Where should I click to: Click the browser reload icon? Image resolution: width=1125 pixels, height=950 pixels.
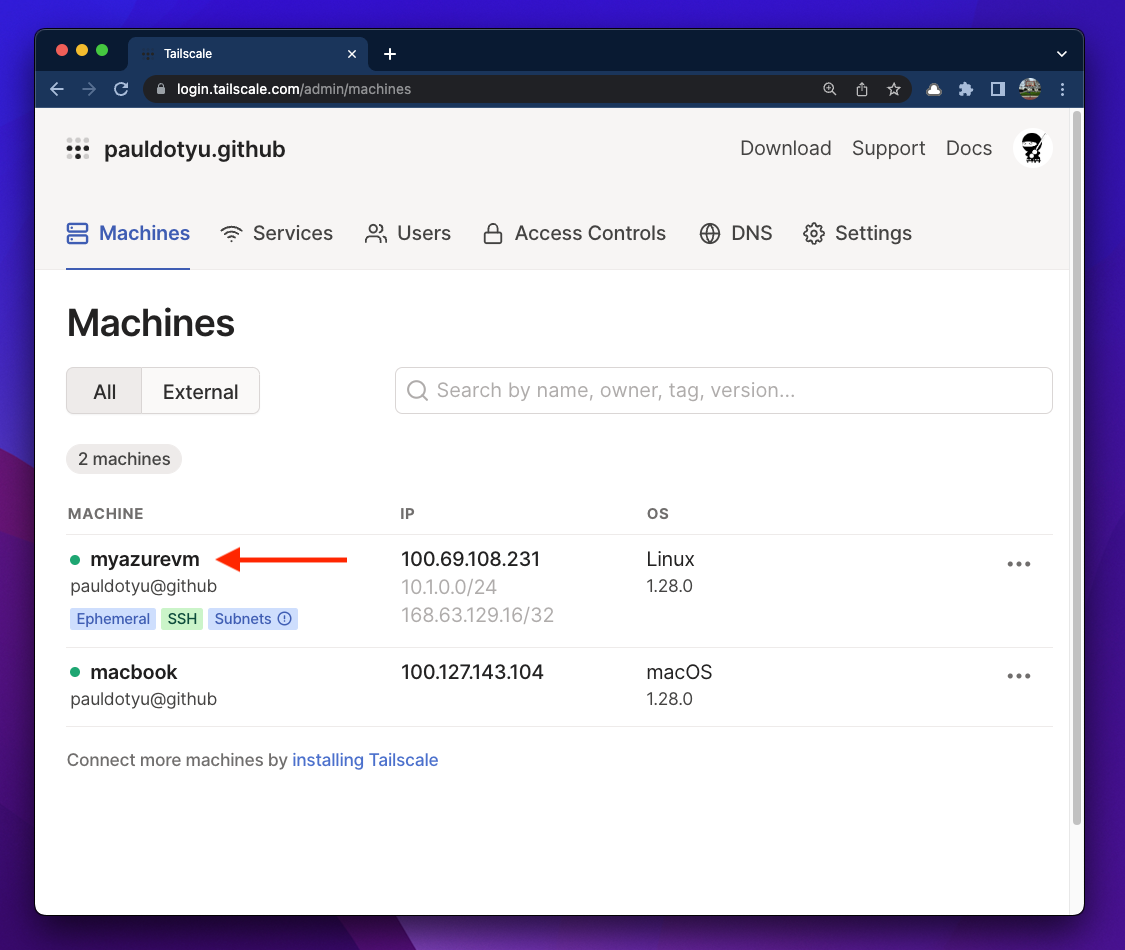(121, 89)
